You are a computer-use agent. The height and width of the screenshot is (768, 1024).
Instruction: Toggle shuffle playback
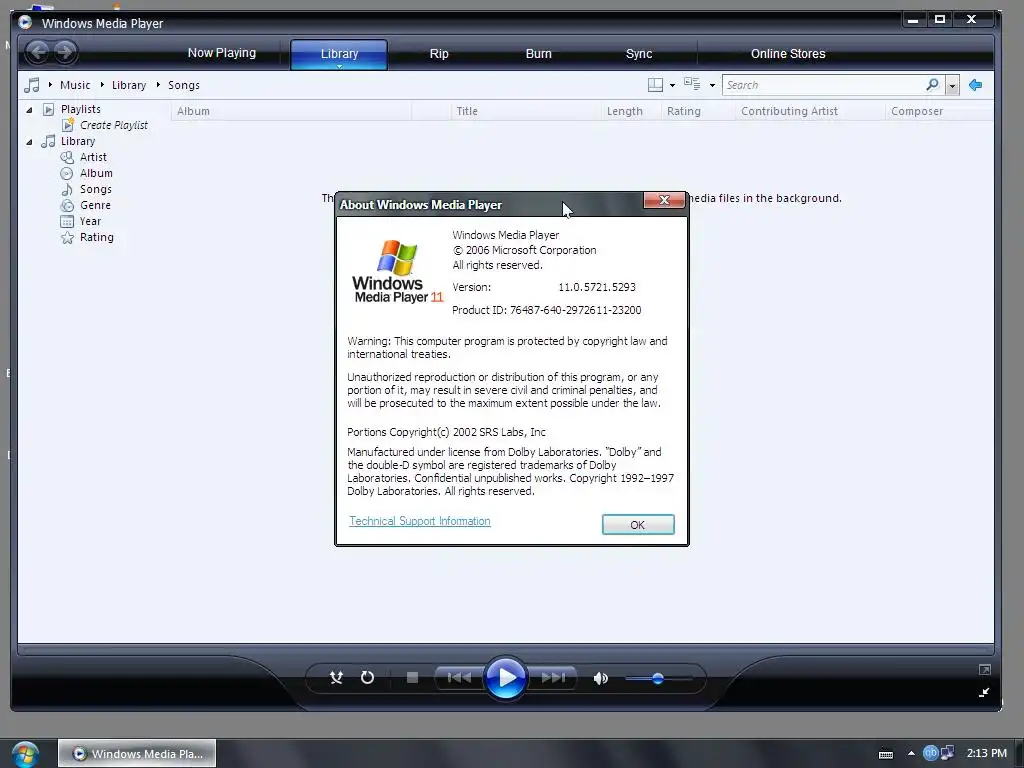coord(336,678)
